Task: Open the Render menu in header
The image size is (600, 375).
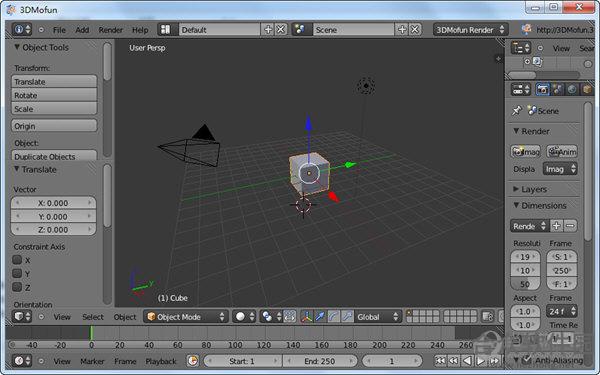Action: click(x=111, y=30)
